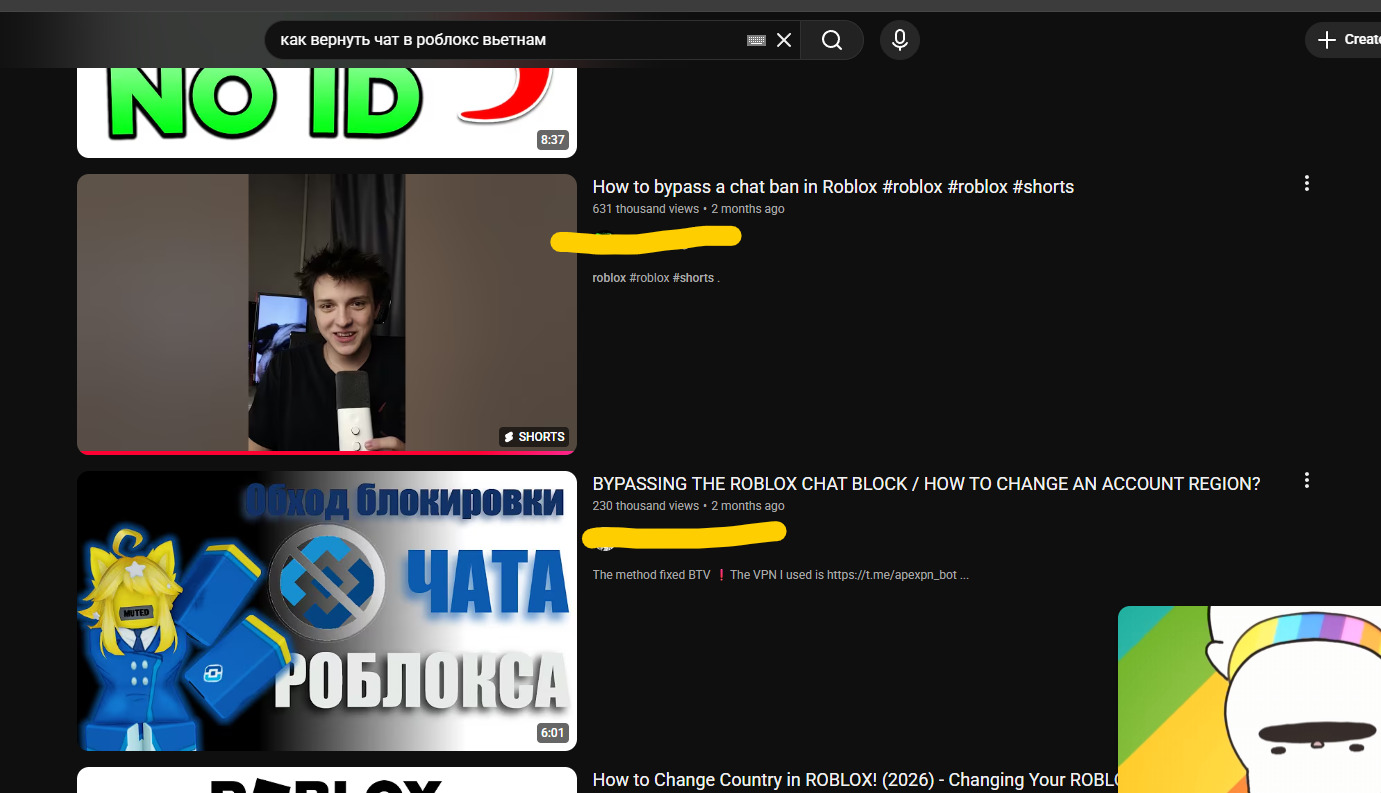Screen dimensions: 1381x793
Task: Click the "230 thousand views" text
Action: tap(646, 506)
